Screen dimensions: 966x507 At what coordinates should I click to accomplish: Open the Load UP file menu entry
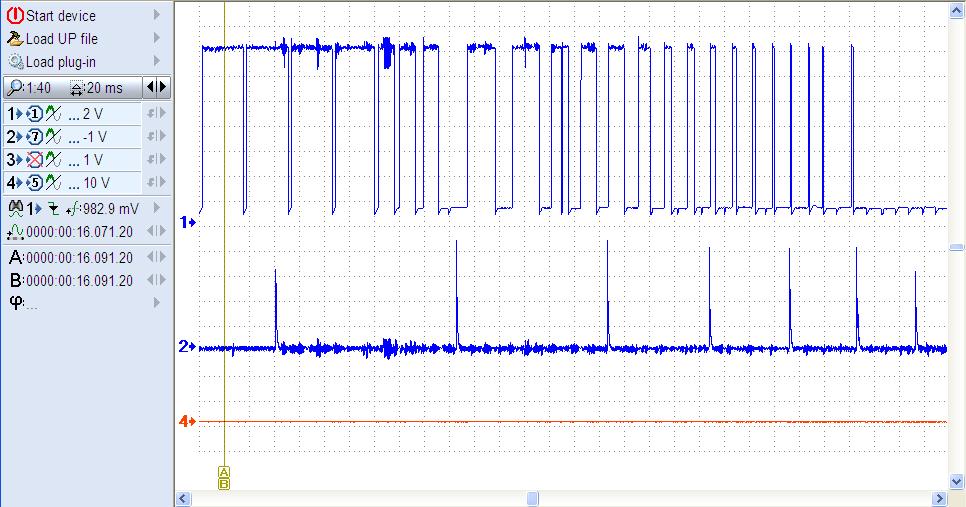coord(62,39)
